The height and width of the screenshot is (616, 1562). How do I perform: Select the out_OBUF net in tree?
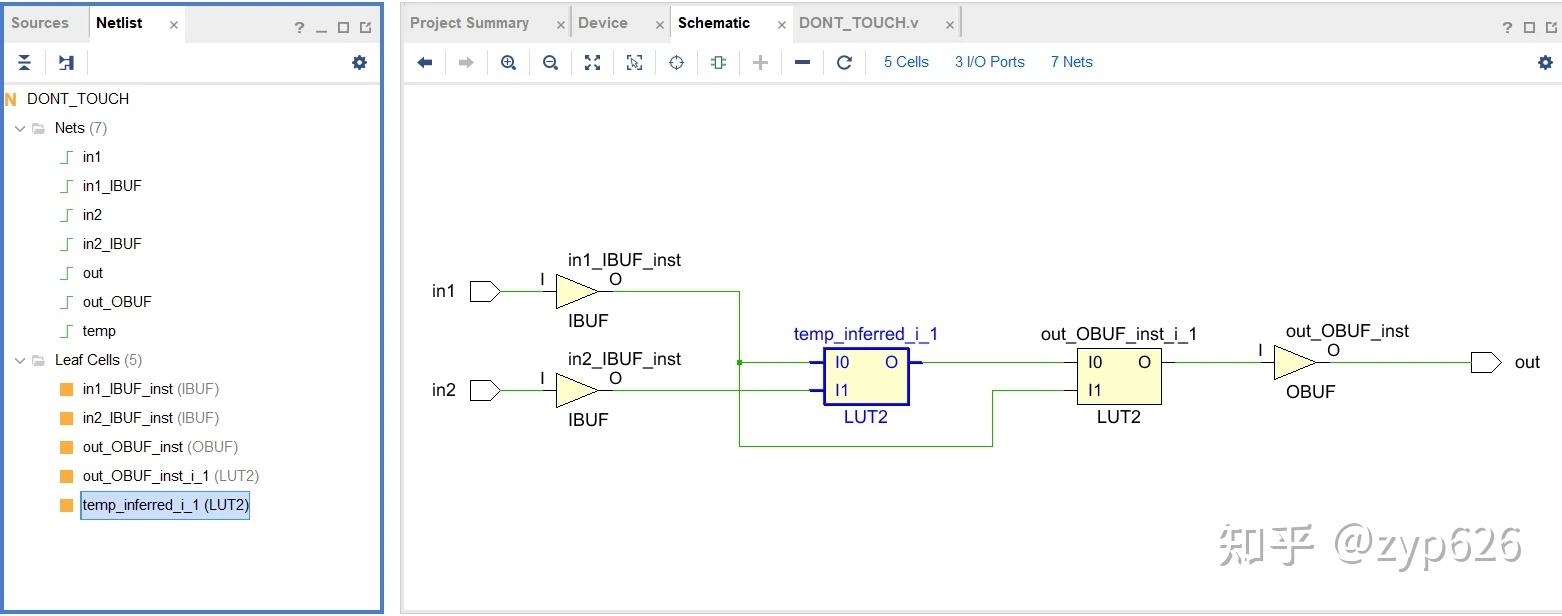coord(117,302)
